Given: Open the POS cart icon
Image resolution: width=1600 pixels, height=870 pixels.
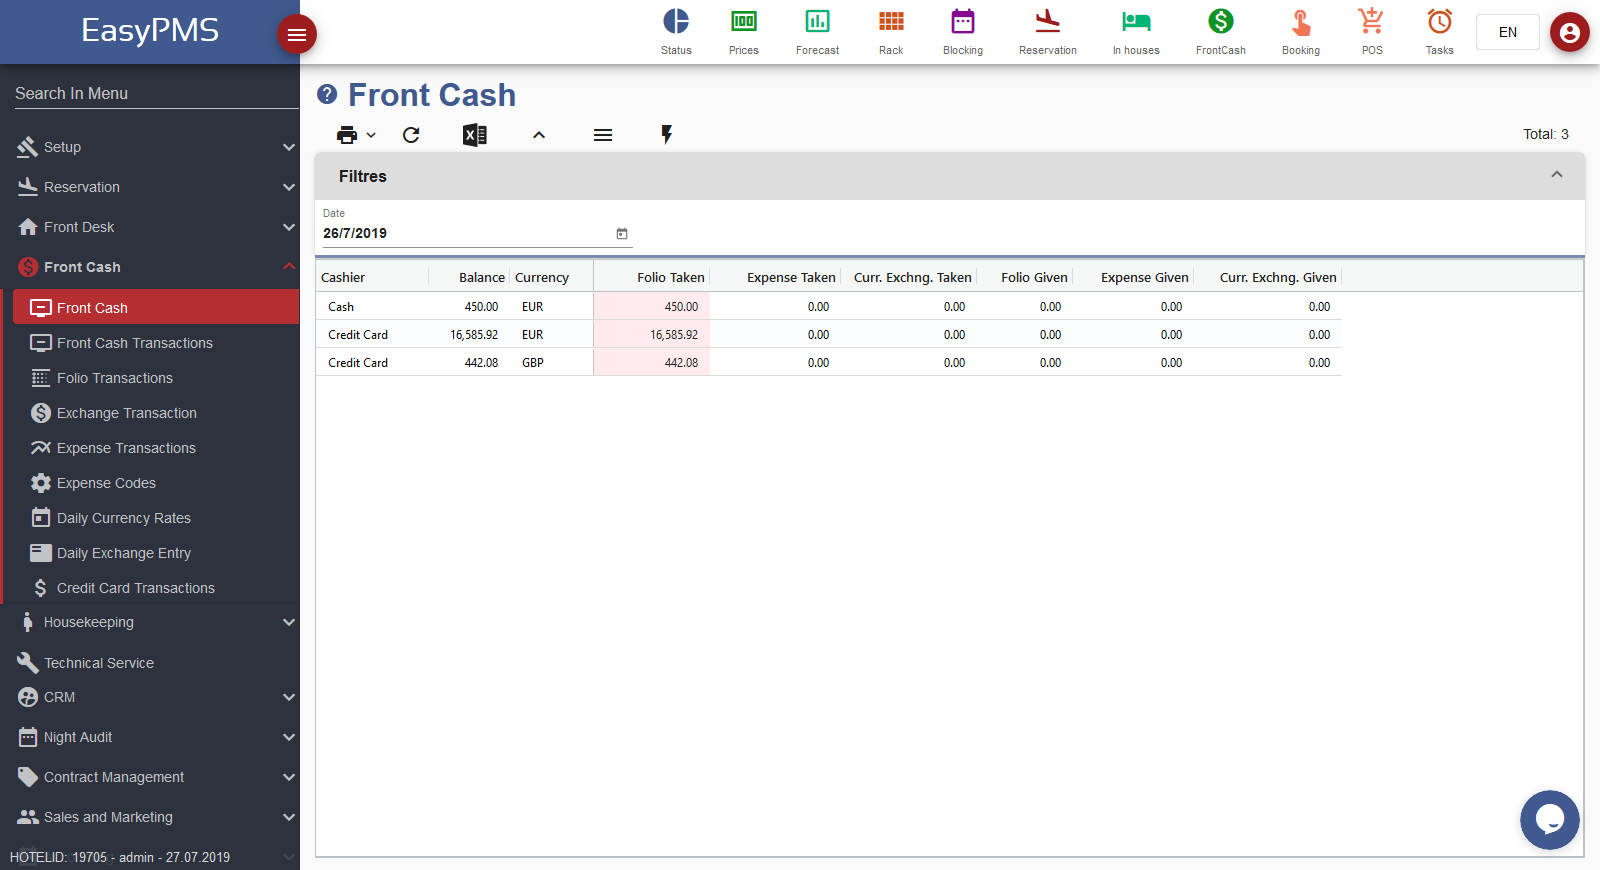Looking at the screenshot, I should tap(1371, 22).
